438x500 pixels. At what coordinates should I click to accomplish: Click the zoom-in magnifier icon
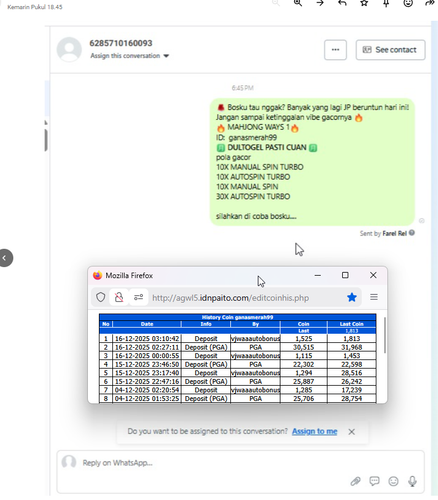(298, 3)
